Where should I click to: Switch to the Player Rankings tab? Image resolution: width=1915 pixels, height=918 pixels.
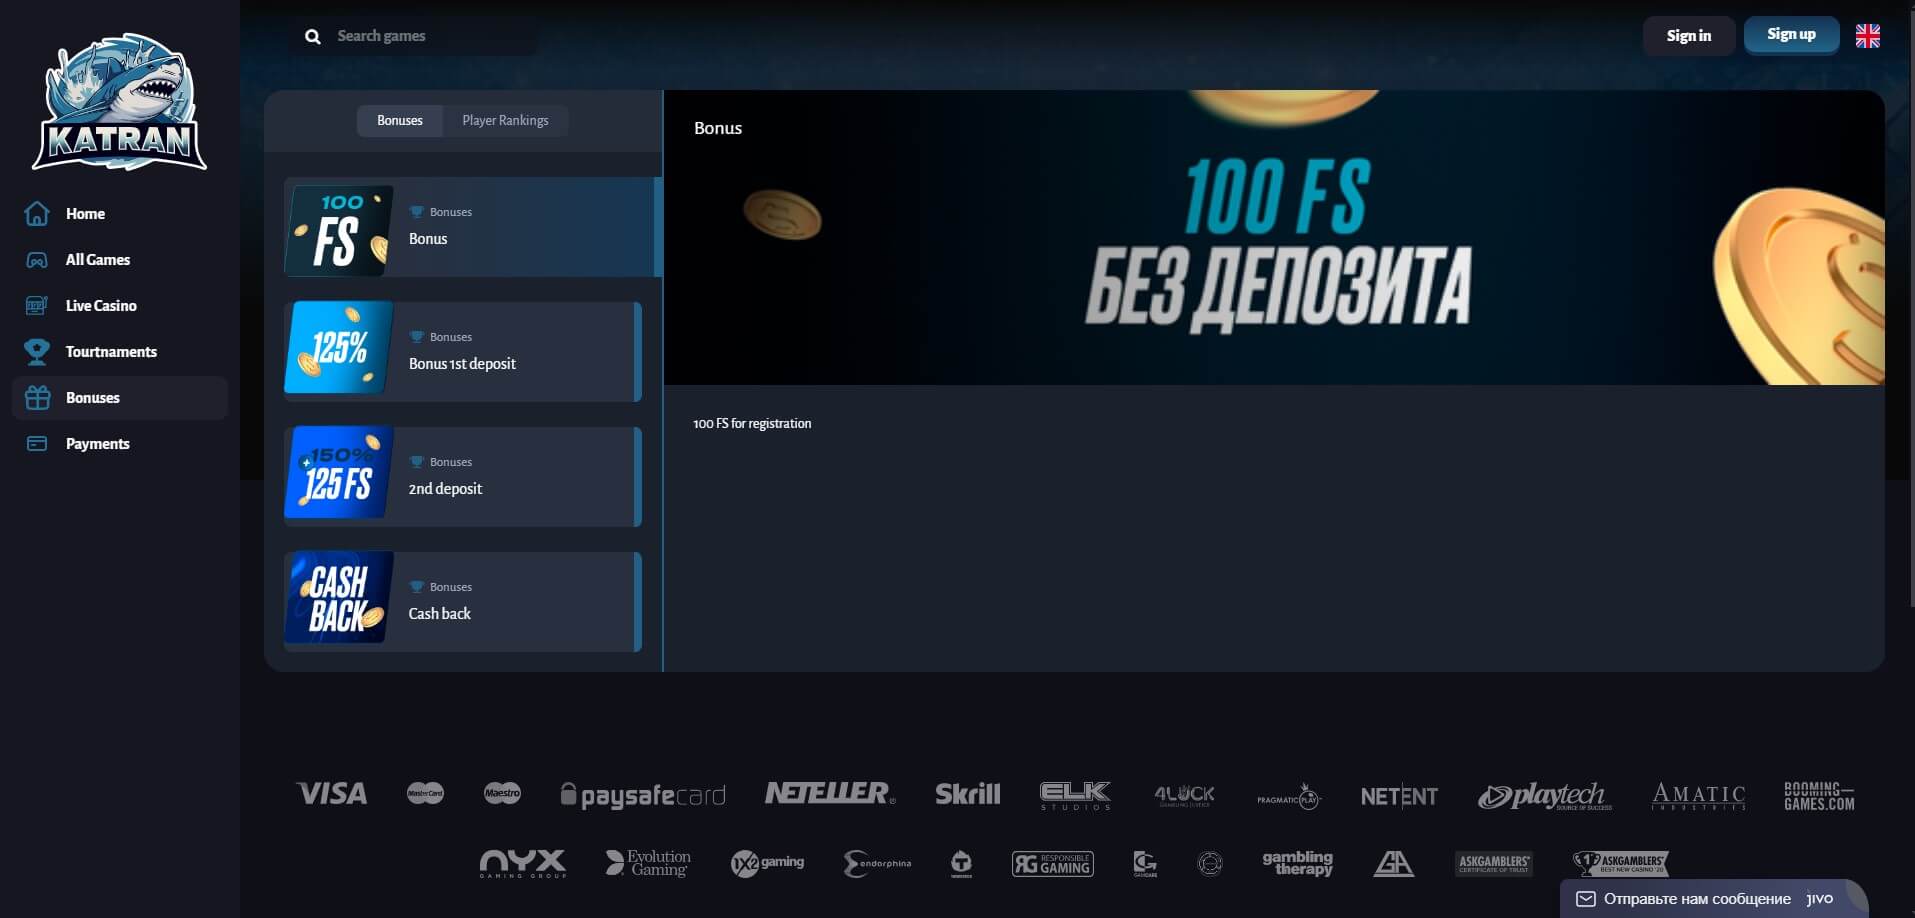505,121
